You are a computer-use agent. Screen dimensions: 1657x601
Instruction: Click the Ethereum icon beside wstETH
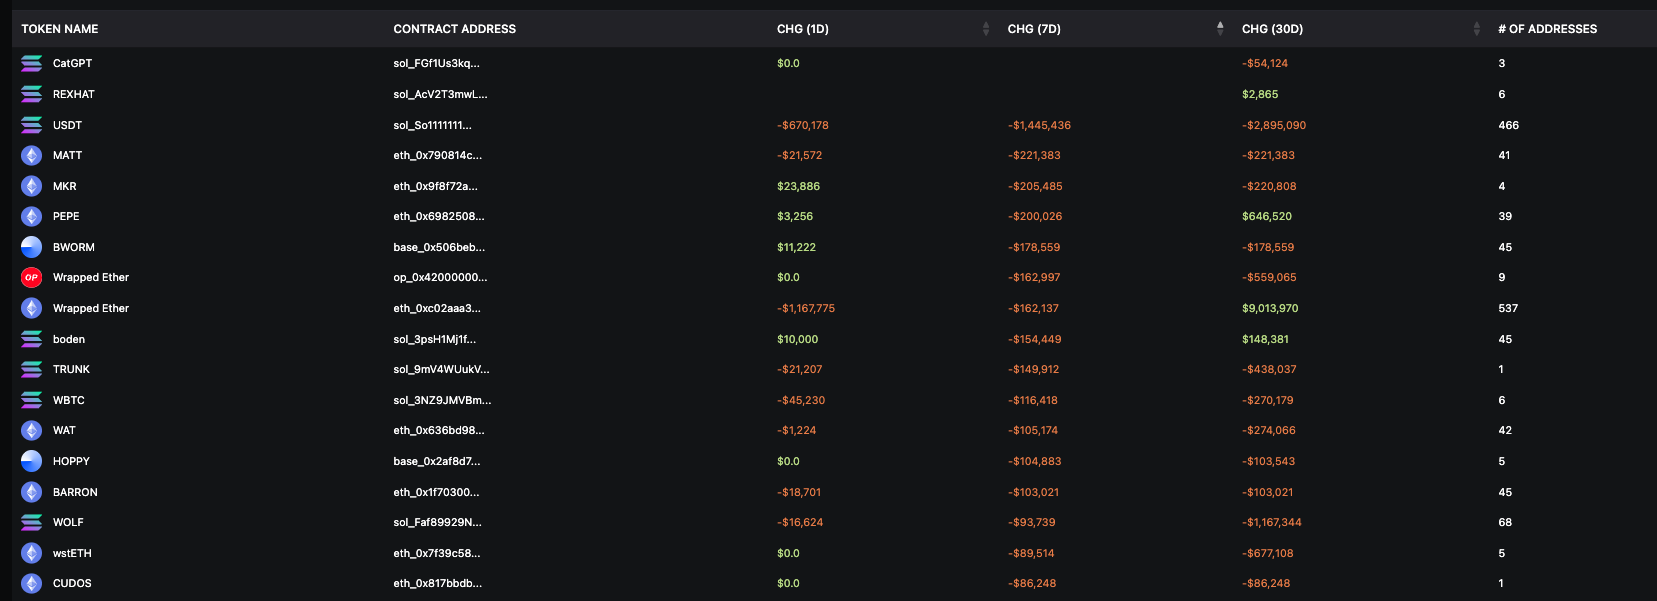(x=32, y=553)
